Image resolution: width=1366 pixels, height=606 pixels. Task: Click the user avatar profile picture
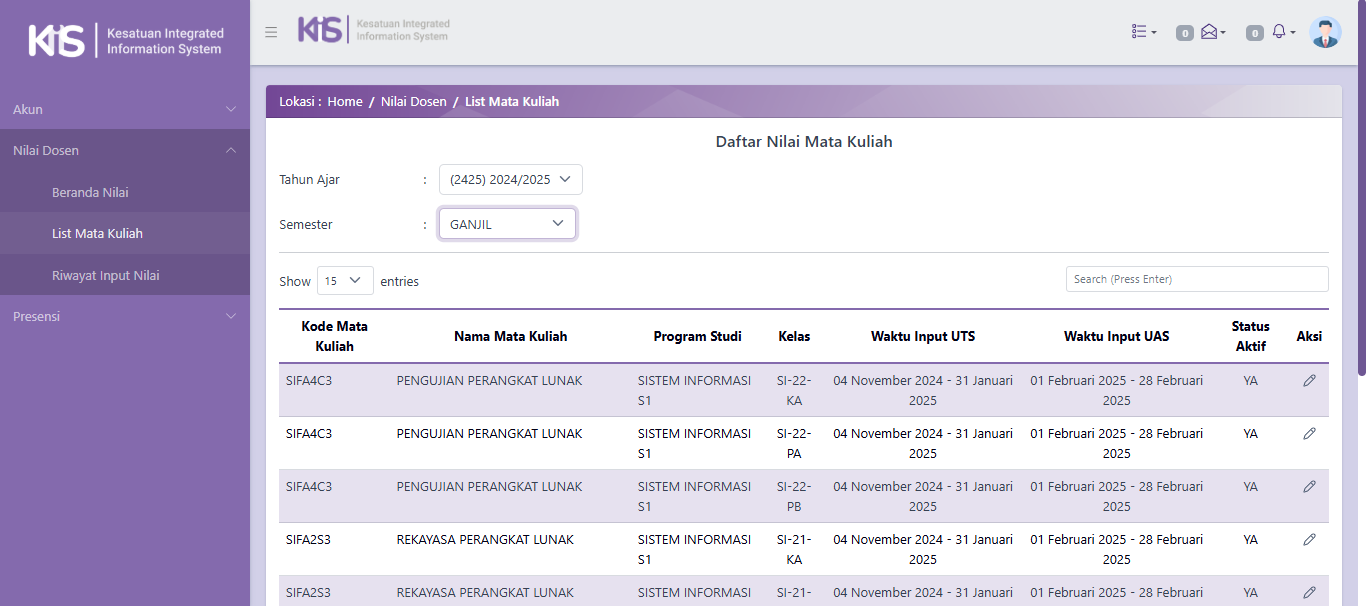pos(1325,32)
